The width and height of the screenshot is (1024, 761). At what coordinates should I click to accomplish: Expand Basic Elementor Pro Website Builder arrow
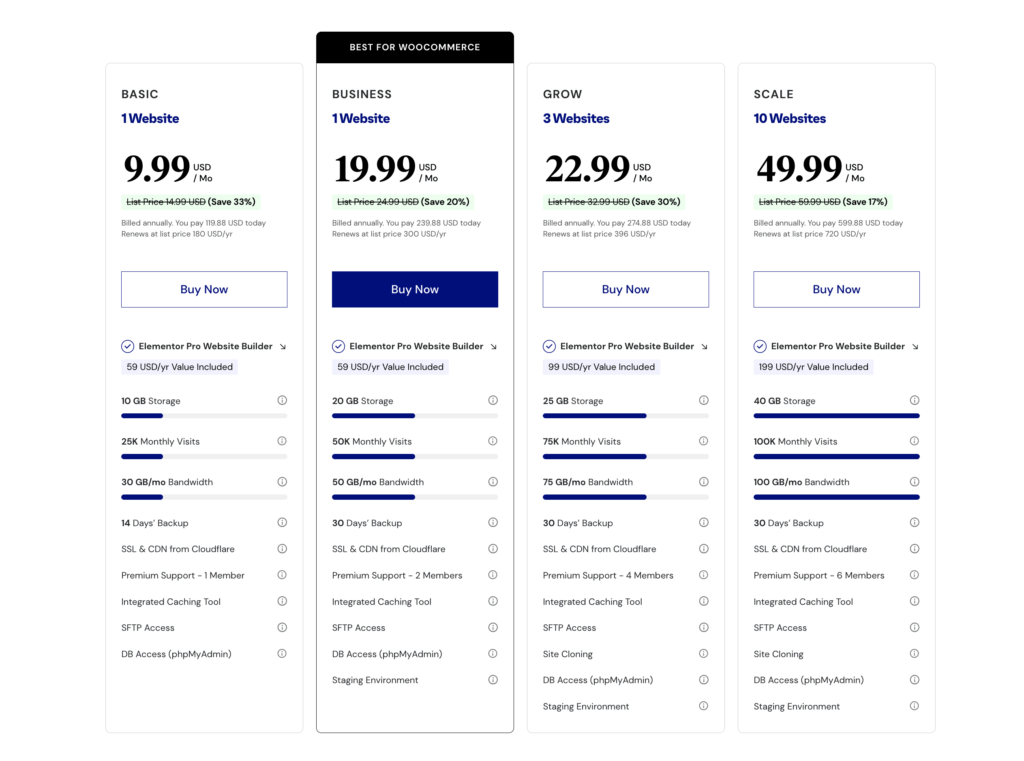click(283, 347)
